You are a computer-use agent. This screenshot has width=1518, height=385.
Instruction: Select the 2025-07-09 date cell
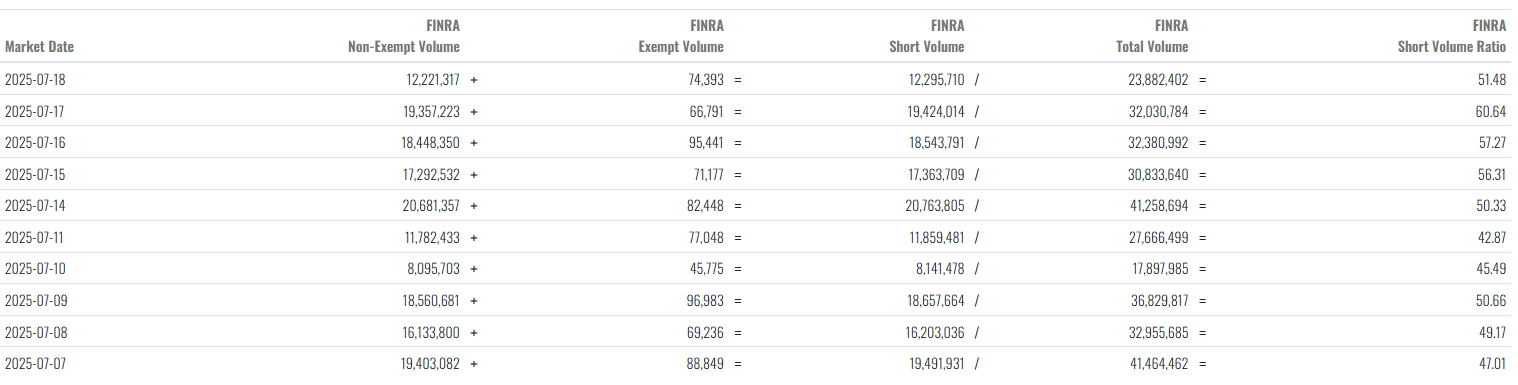pyautogui.click(x=36, y=301)
